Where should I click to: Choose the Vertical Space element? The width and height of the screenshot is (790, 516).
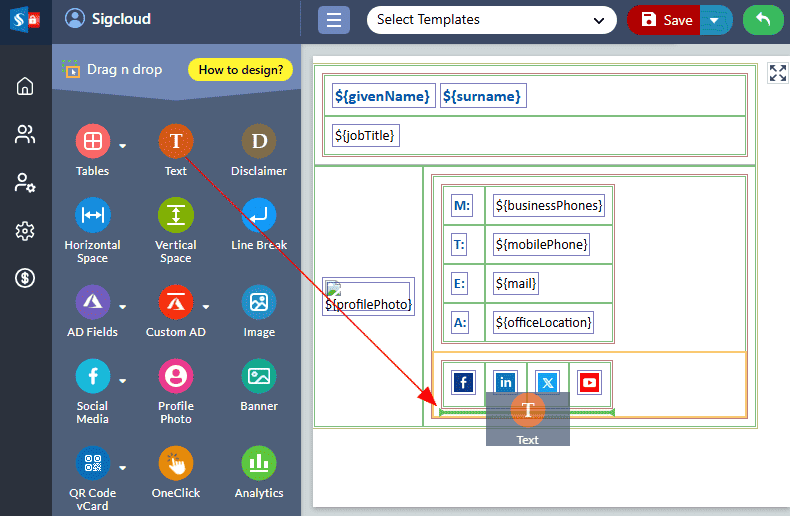tap(176, 216)
